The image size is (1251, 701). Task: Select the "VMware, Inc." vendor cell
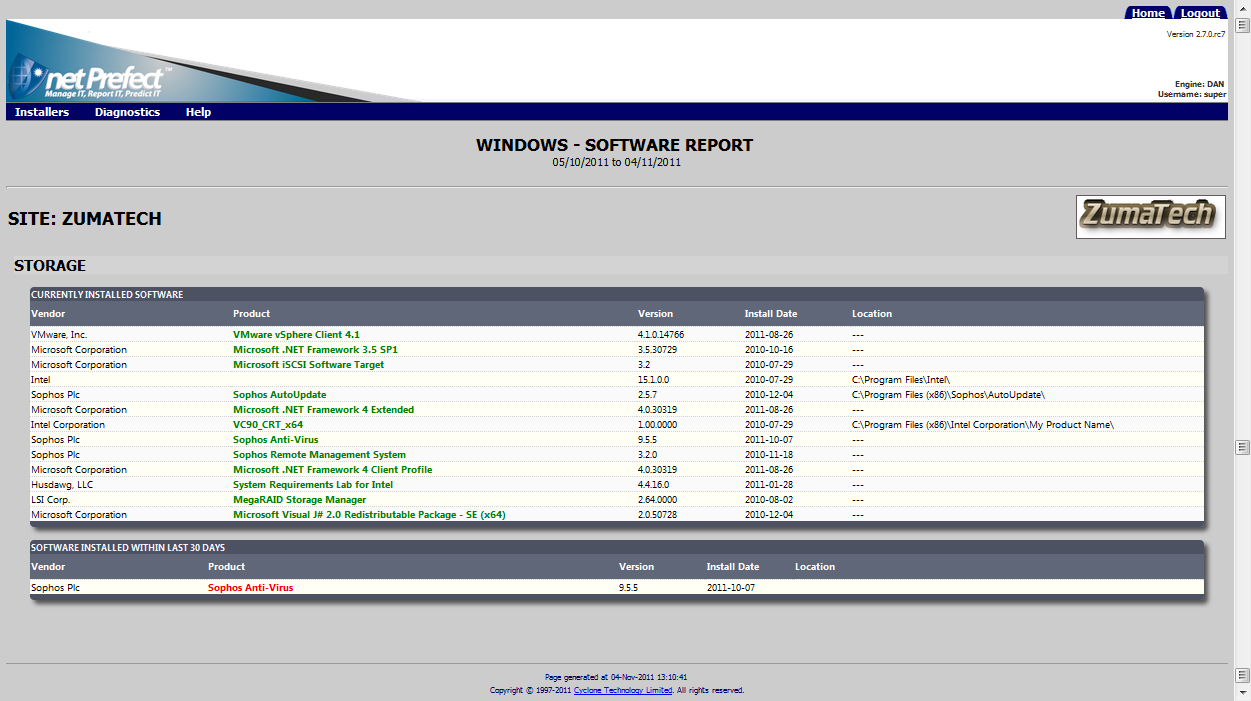click(x=60, y=334)
